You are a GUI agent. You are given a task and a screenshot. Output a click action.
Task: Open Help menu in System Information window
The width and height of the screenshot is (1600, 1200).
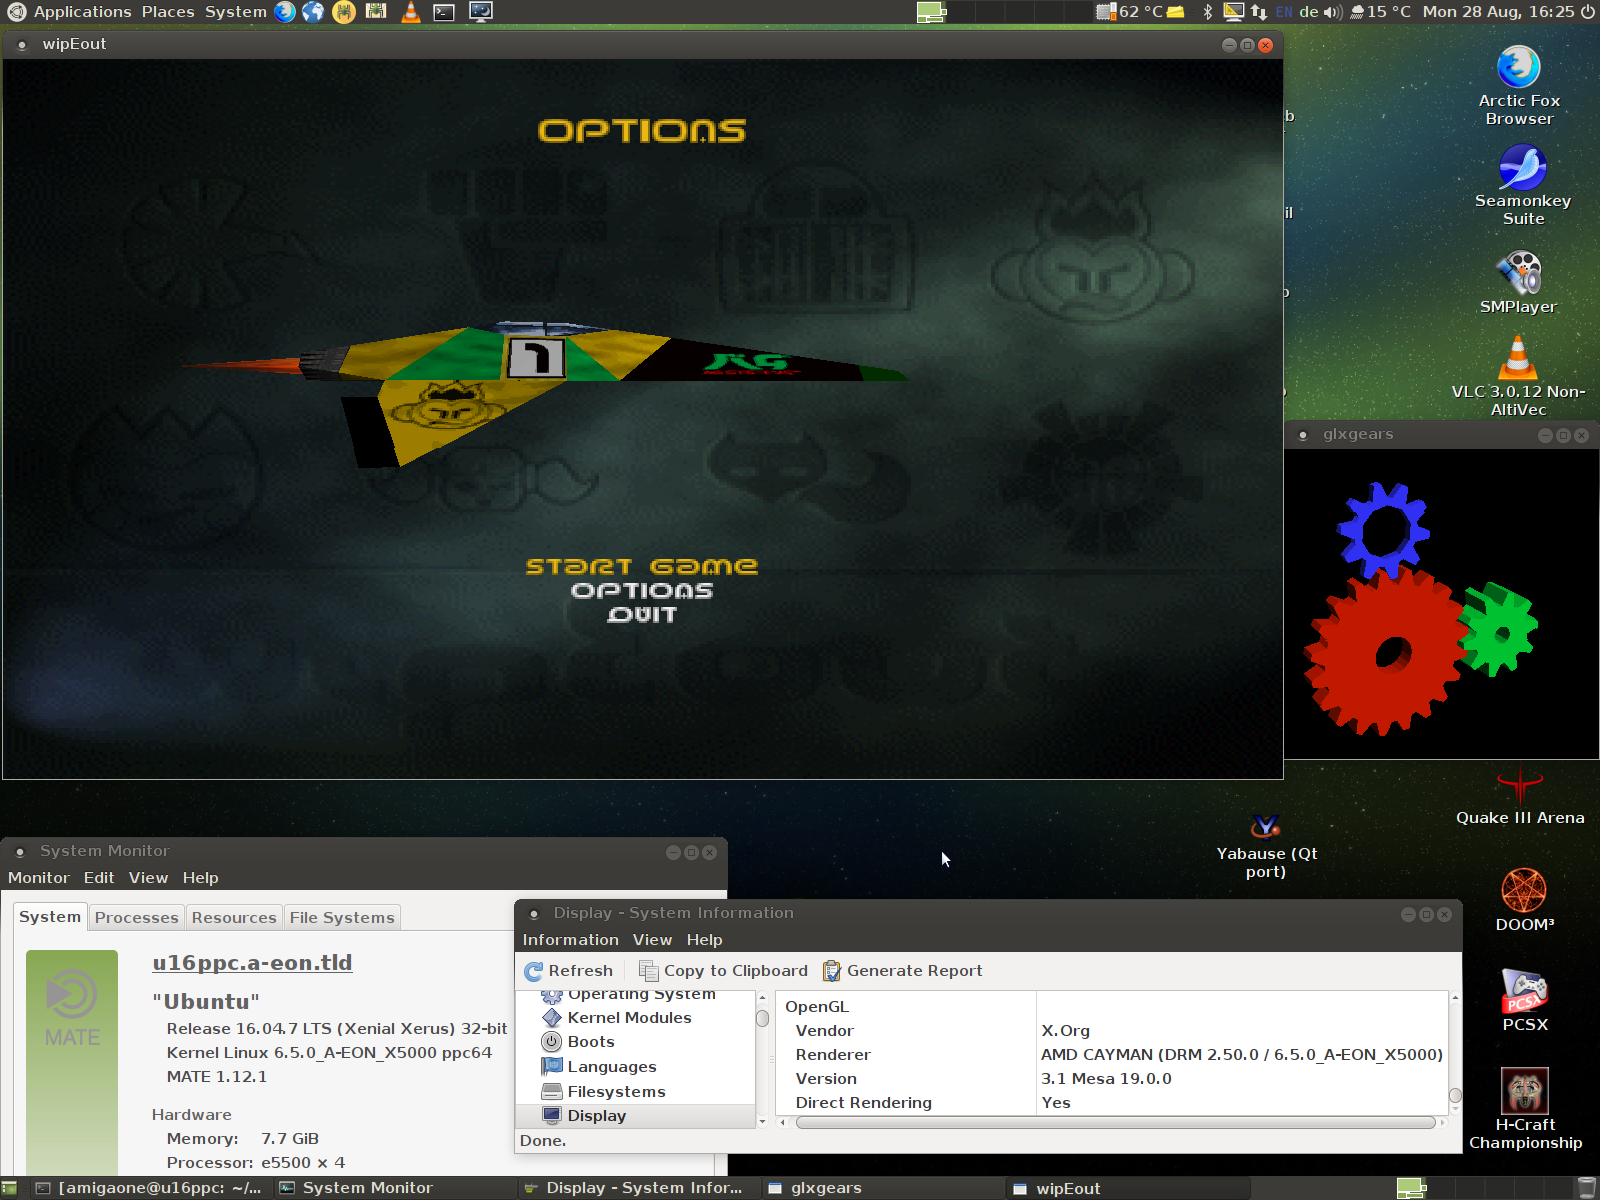tap(704, 940)
